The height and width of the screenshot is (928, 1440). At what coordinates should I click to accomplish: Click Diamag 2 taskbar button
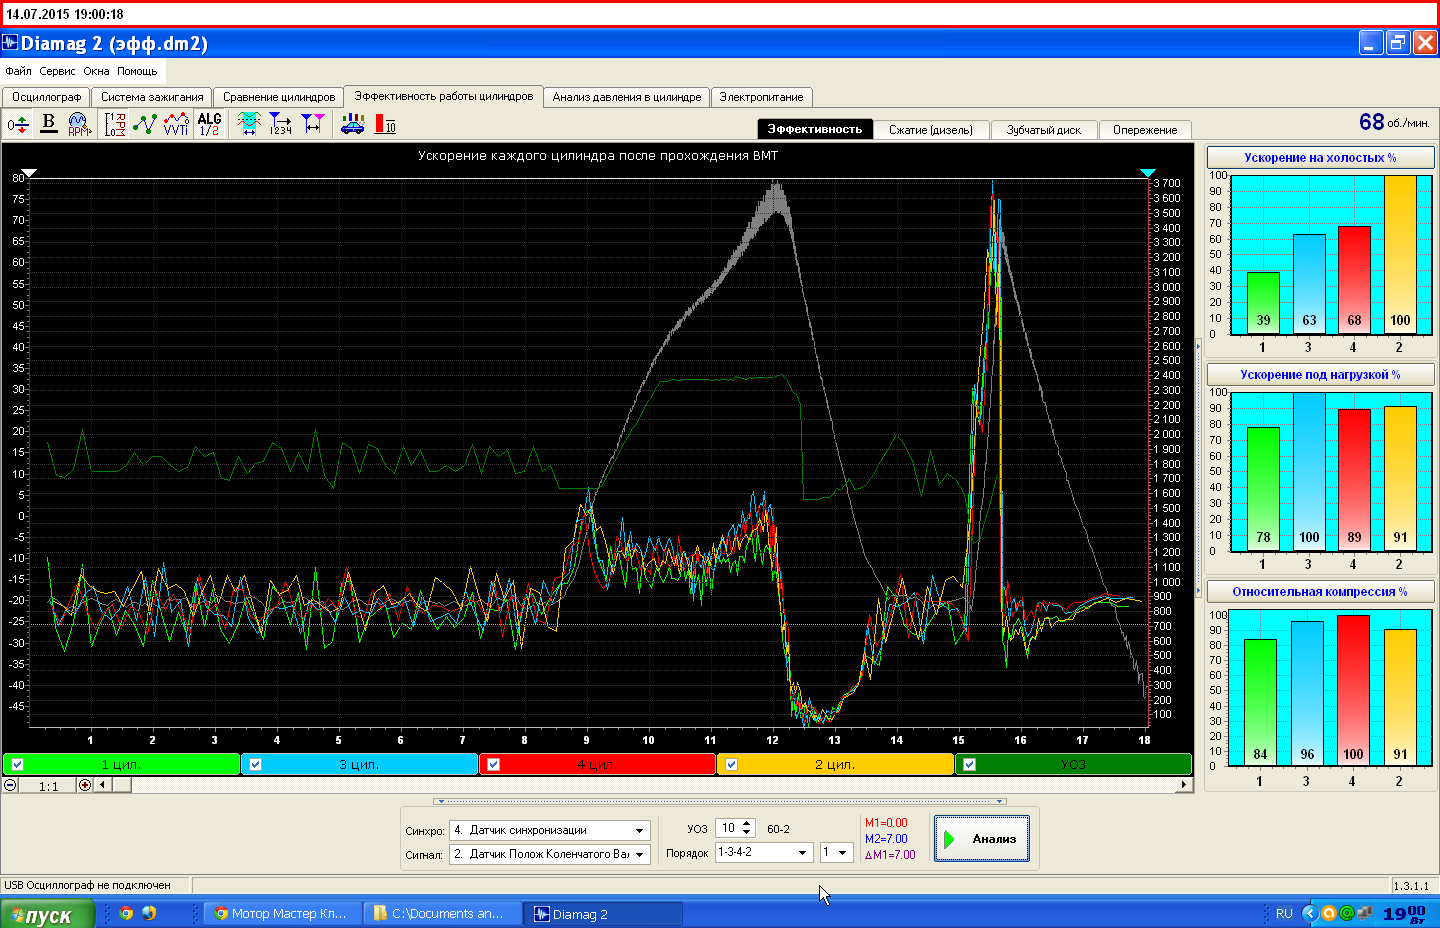(x=604, y=913)
